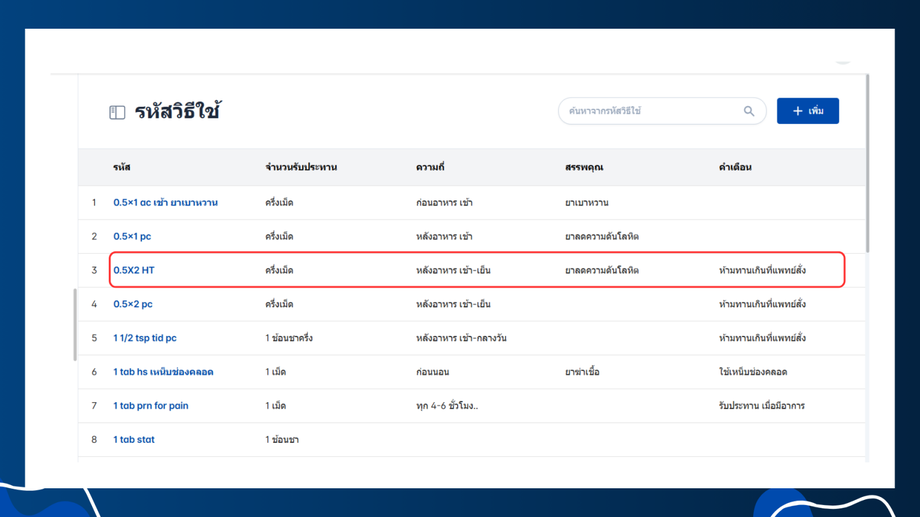
Task: Click the คำเตือน column header
Action: [735, 167]
